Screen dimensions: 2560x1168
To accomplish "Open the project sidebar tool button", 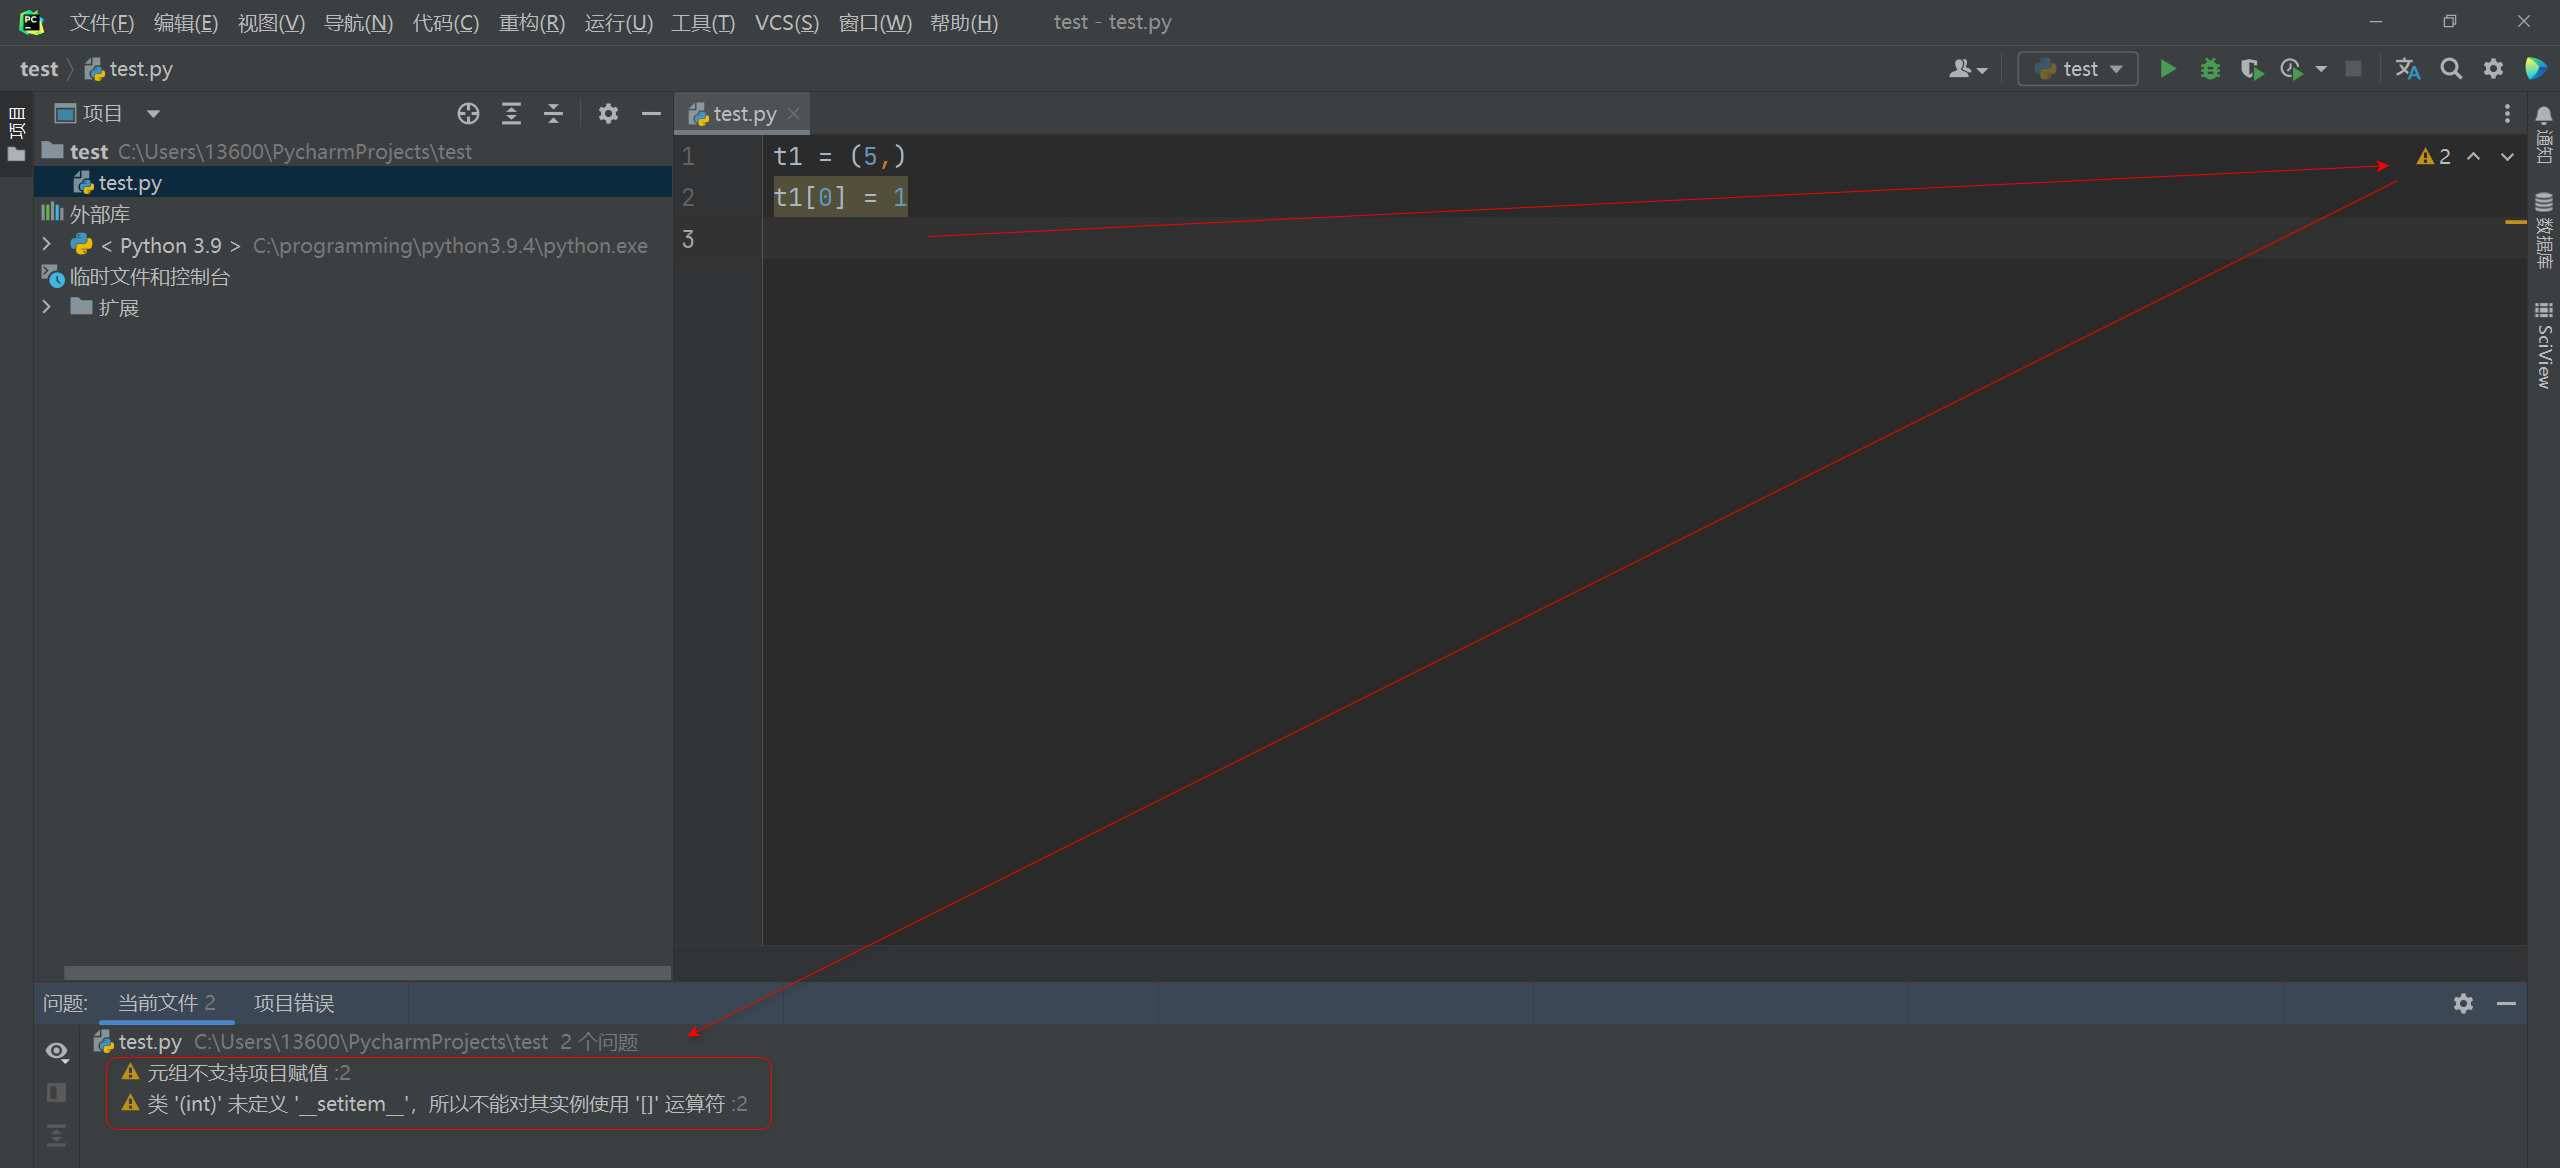I will pos(17,134).
